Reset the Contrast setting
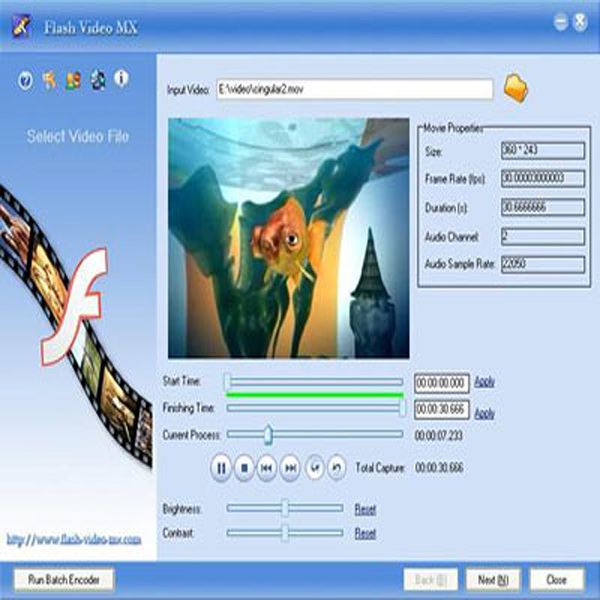Screen dimensions: 600x600 click(365, 533)
